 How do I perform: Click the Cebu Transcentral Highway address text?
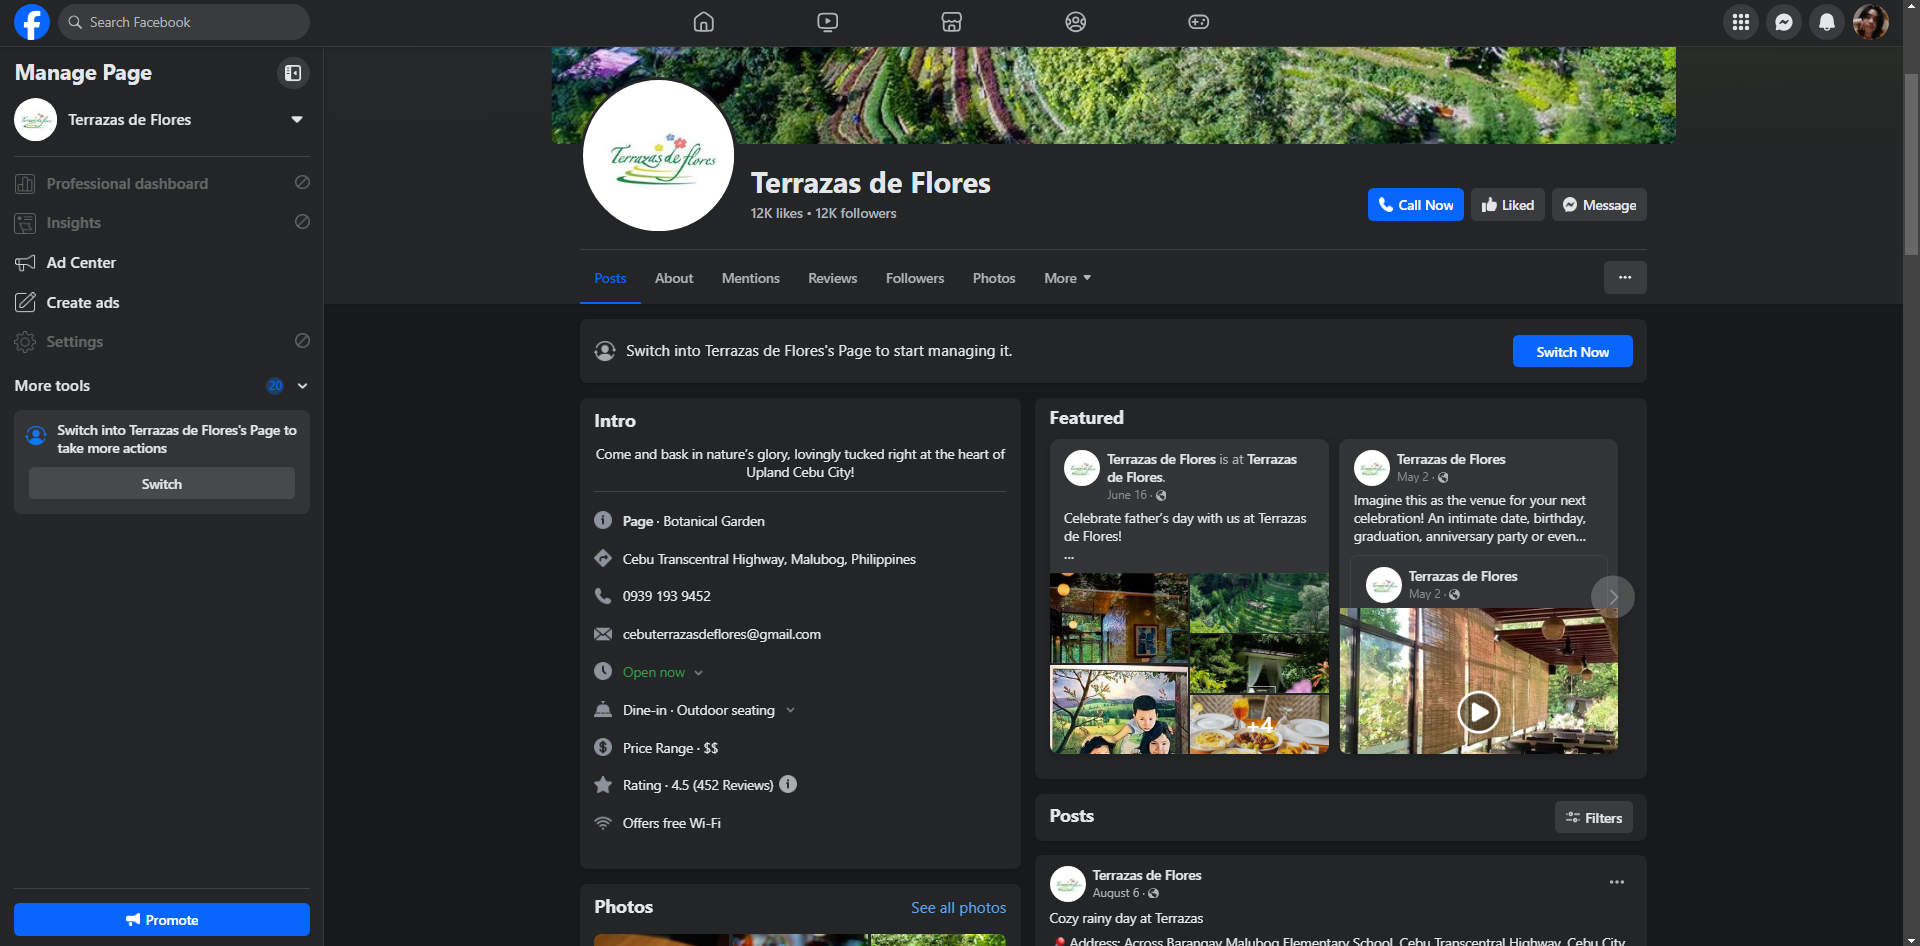[x=769, y=559]
